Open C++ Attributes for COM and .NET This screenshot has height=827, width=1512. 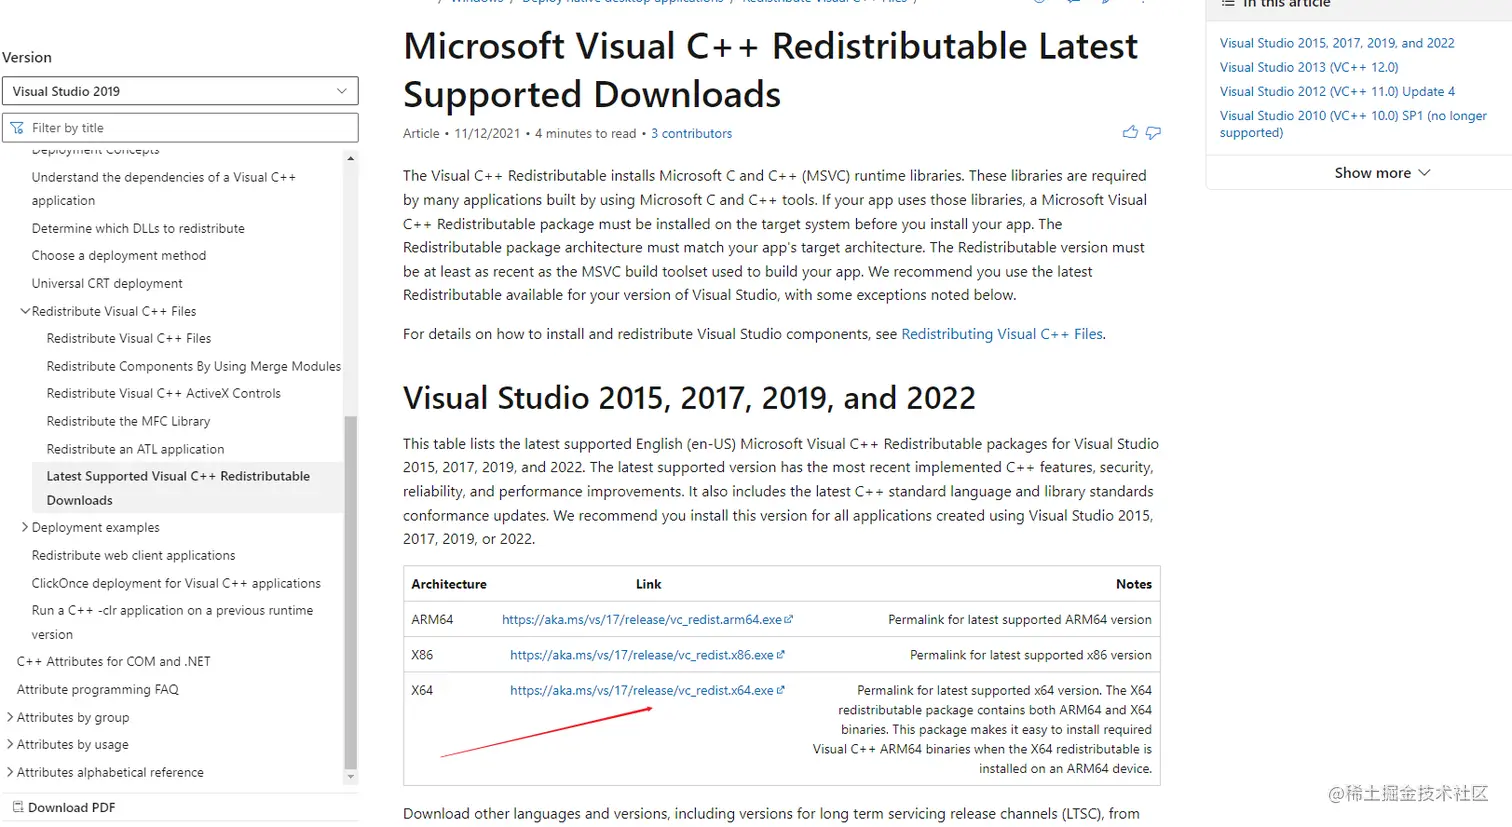coord(114,661)
